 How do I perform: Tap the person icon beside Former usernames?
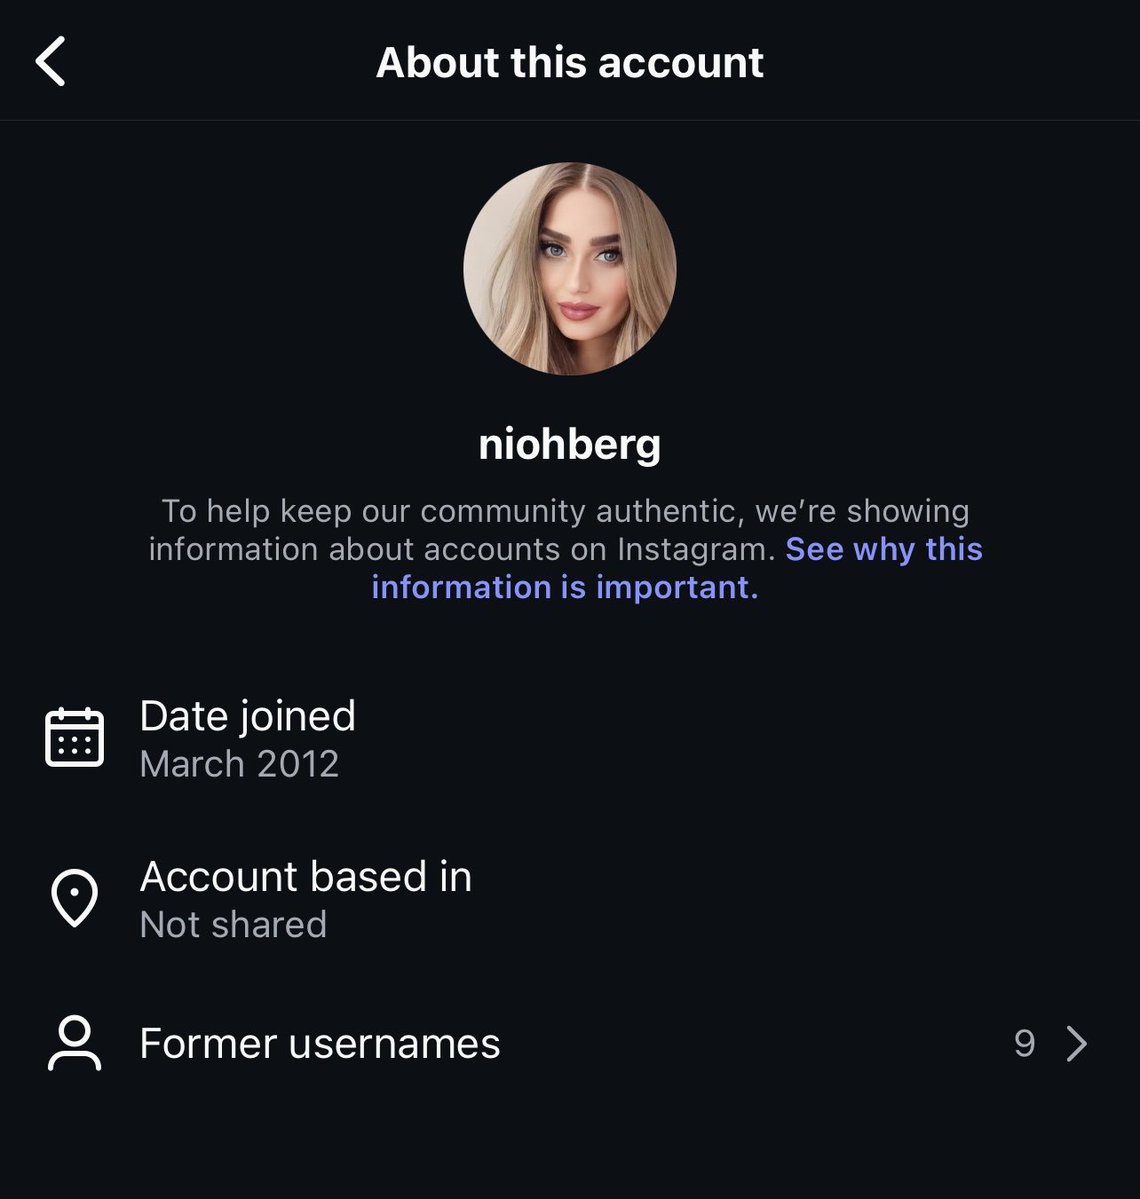coord(74,1043)
